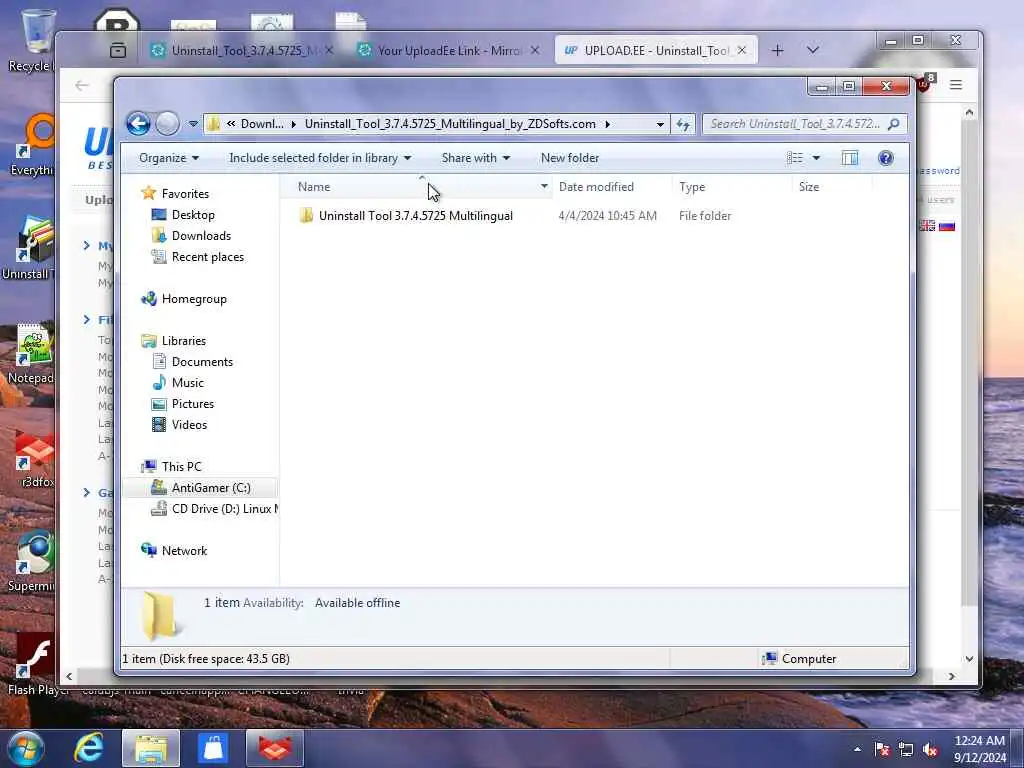Open AntiGamer (C:) drive
1024x768 pixels.
(211, 488)
